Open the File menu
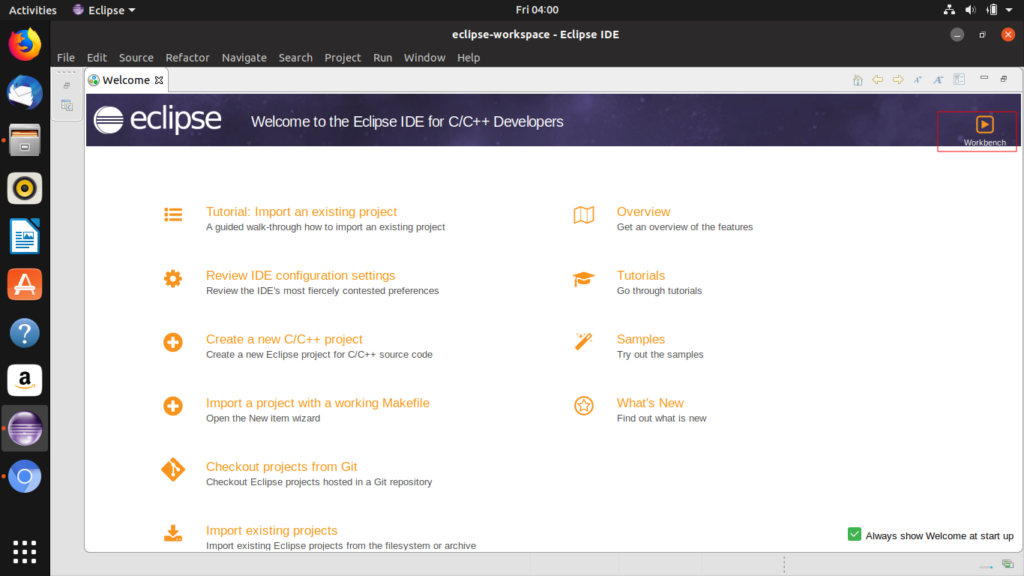Viewport: 1024px width, 576px height. (65, 57)
